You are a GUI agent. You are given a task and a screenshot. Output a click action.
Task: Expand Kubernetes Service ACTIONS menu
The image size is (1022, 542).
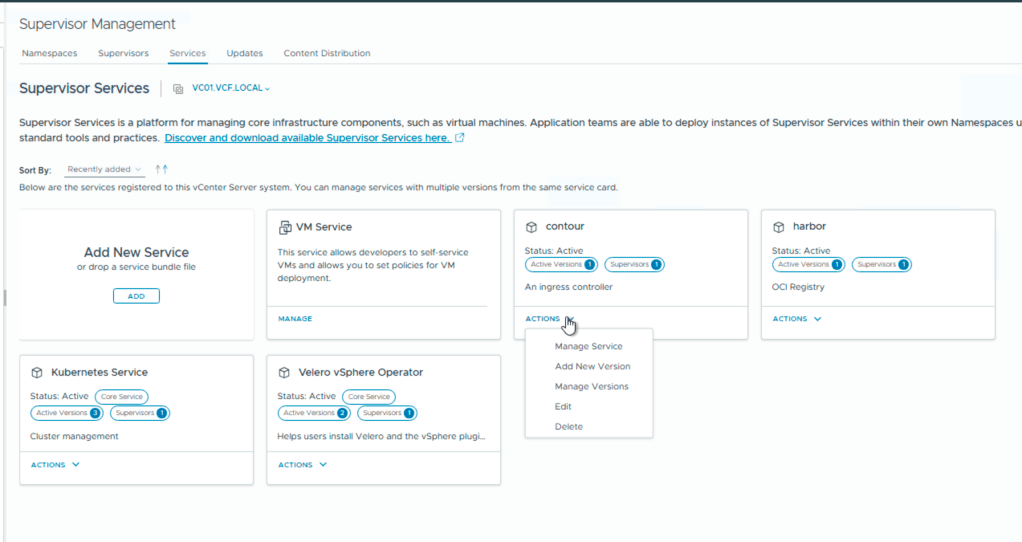tap(55, 465)
